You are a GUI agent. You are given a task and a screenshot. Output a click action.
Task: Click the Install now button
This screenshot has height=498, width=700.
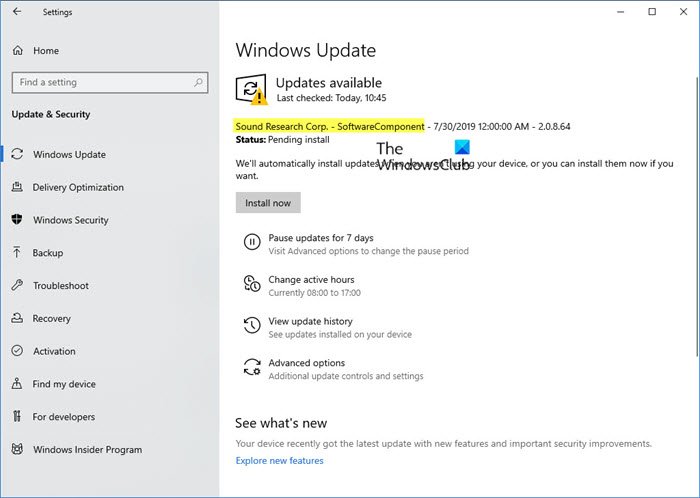(268, 203)
